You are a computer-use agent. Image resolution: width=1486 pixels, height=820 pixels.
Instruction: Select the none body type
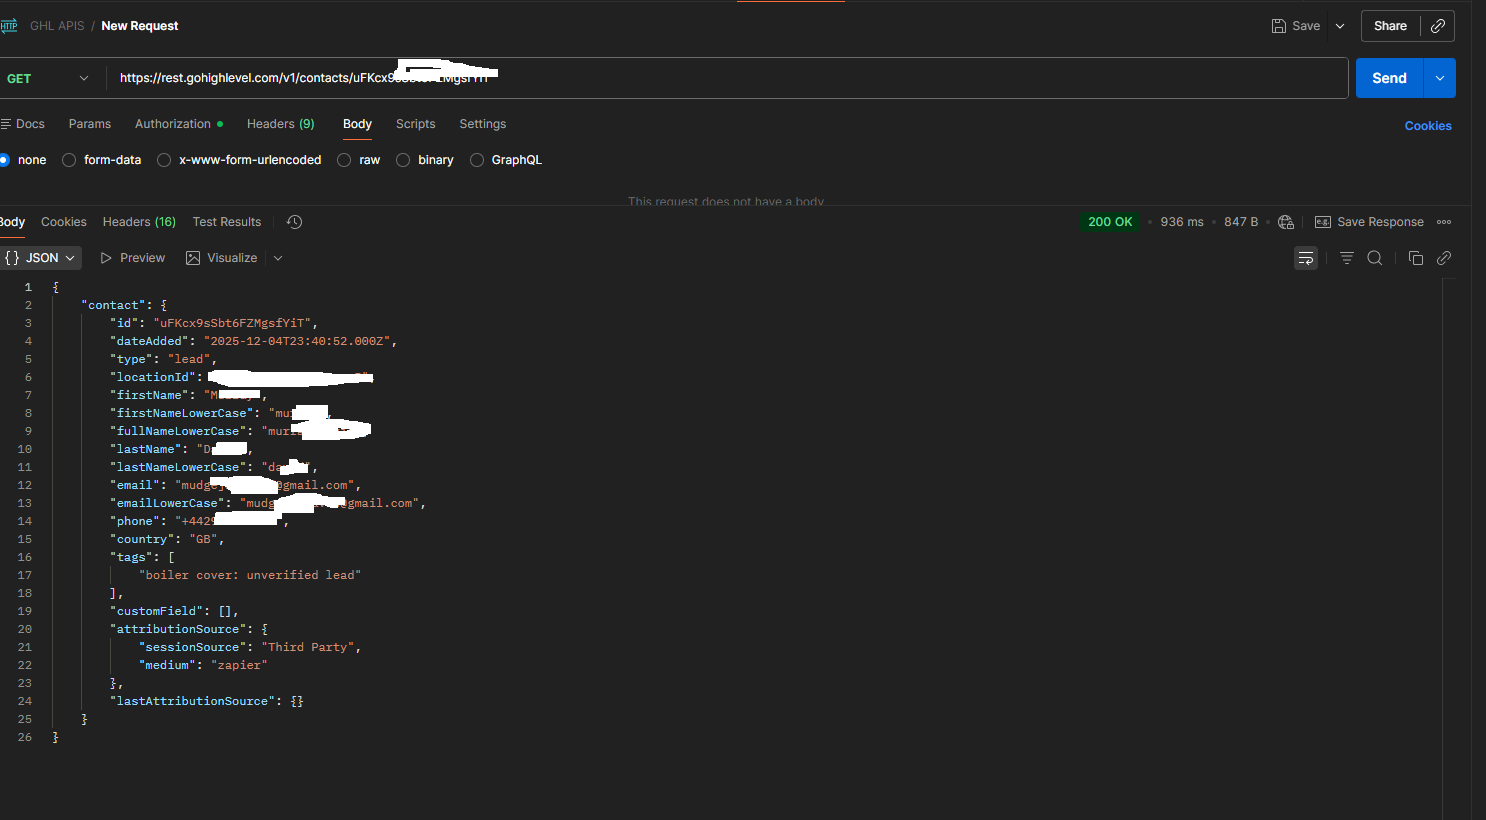pyautogui.click(x=23, y=160)
